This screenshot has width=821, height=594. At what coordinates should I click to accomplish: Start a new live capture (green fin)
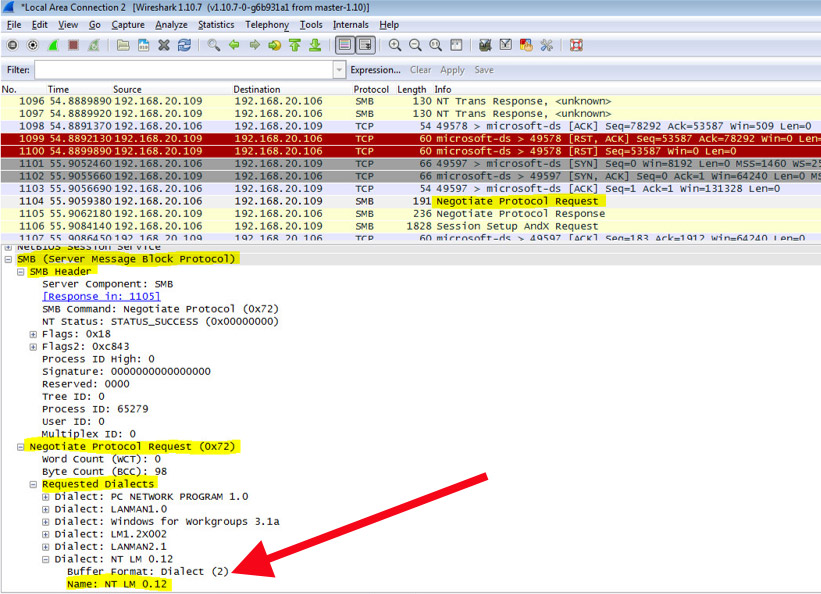(53, 46)
